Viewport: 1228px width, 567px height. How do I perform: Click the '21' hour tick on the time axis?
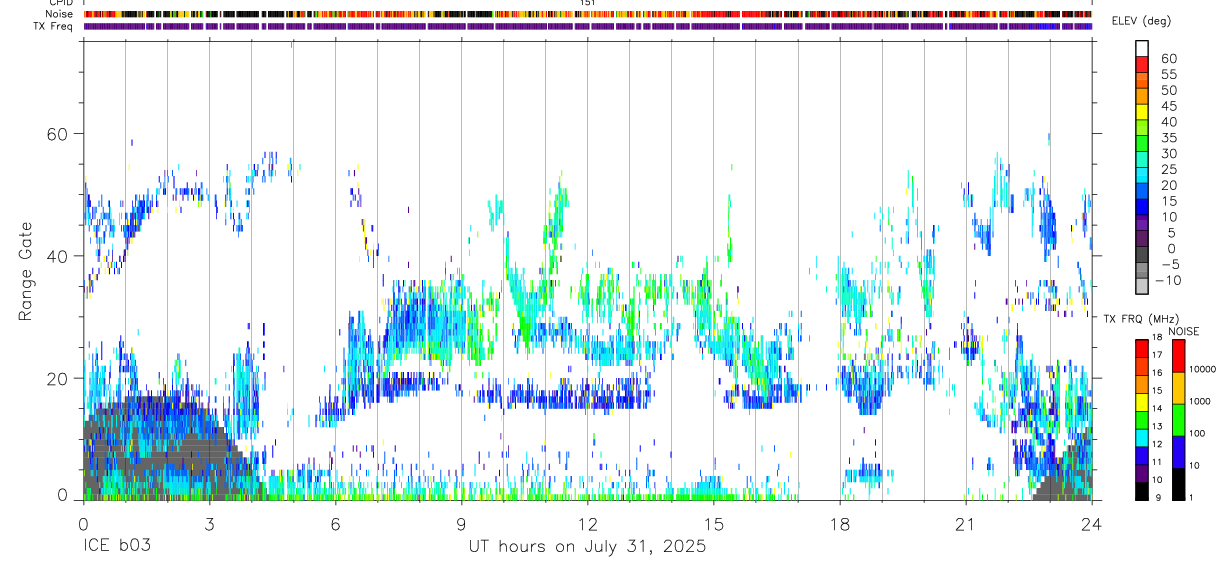point(965,524)
